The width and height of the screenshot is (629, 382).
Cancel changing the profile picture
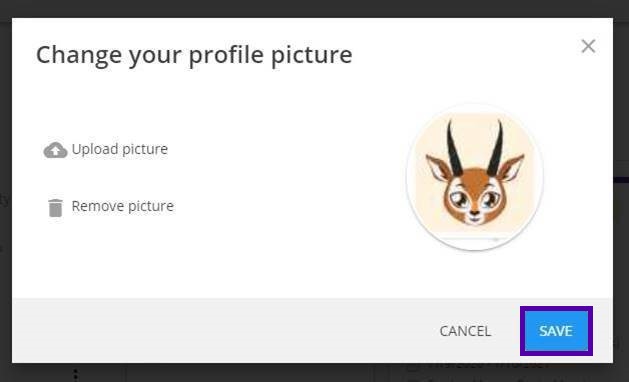[465, 331]
